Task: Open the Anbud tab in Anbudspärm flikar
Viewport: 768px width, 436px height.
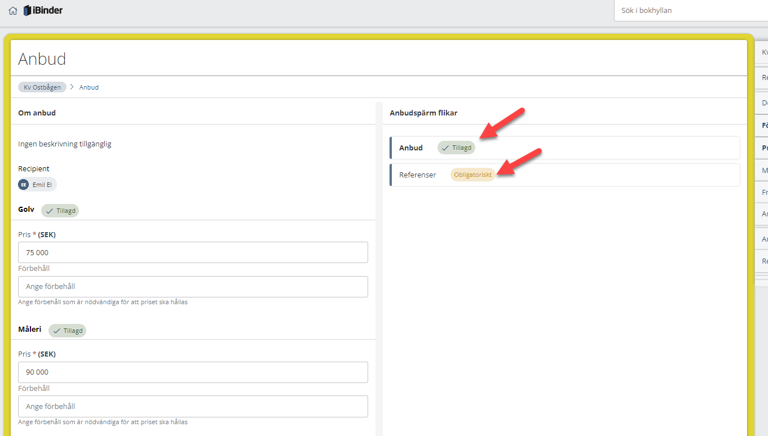Action: [x=411, y=148]
